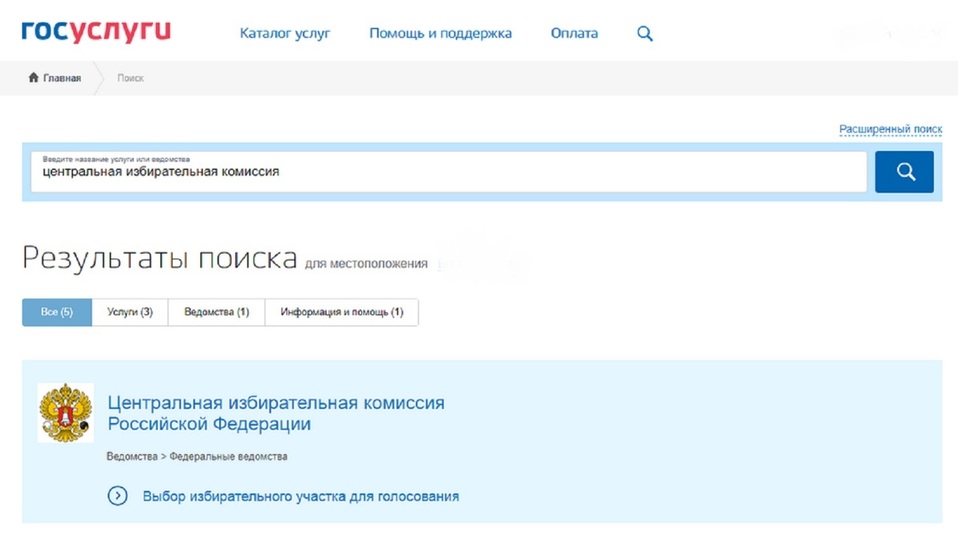This screenshot has width=958, height=539.
Task: Switch to Информация и помощь (1) tab
Action: (x=342, y=312)
